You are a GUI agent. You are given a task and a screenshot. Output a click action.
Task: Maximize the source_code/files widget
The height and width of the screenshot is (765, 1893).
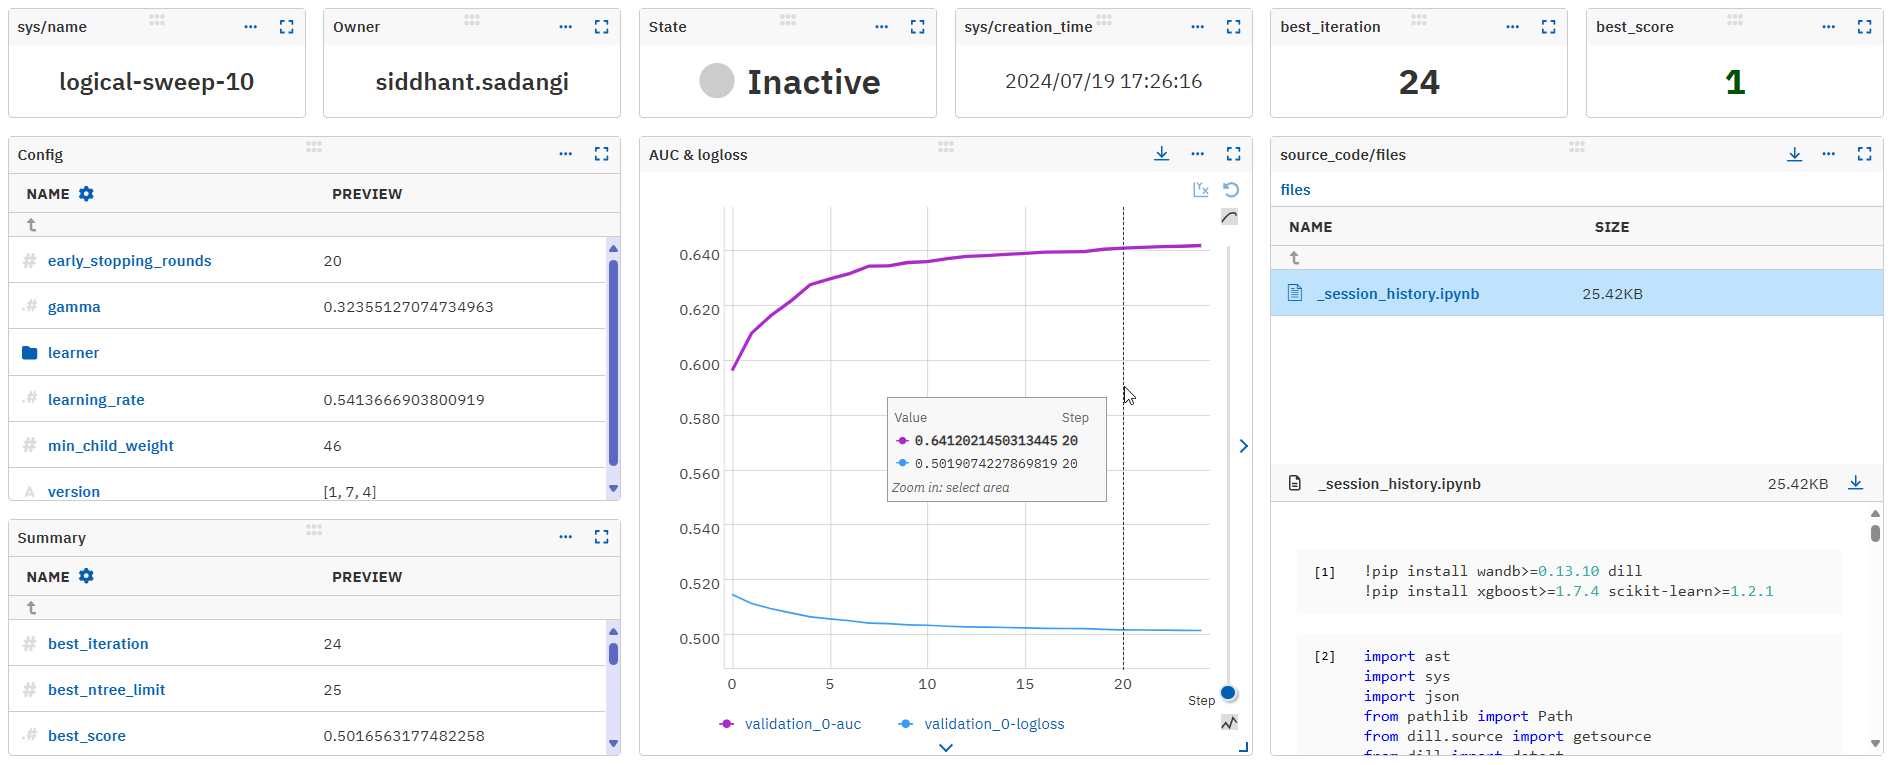pos(1865,154)
